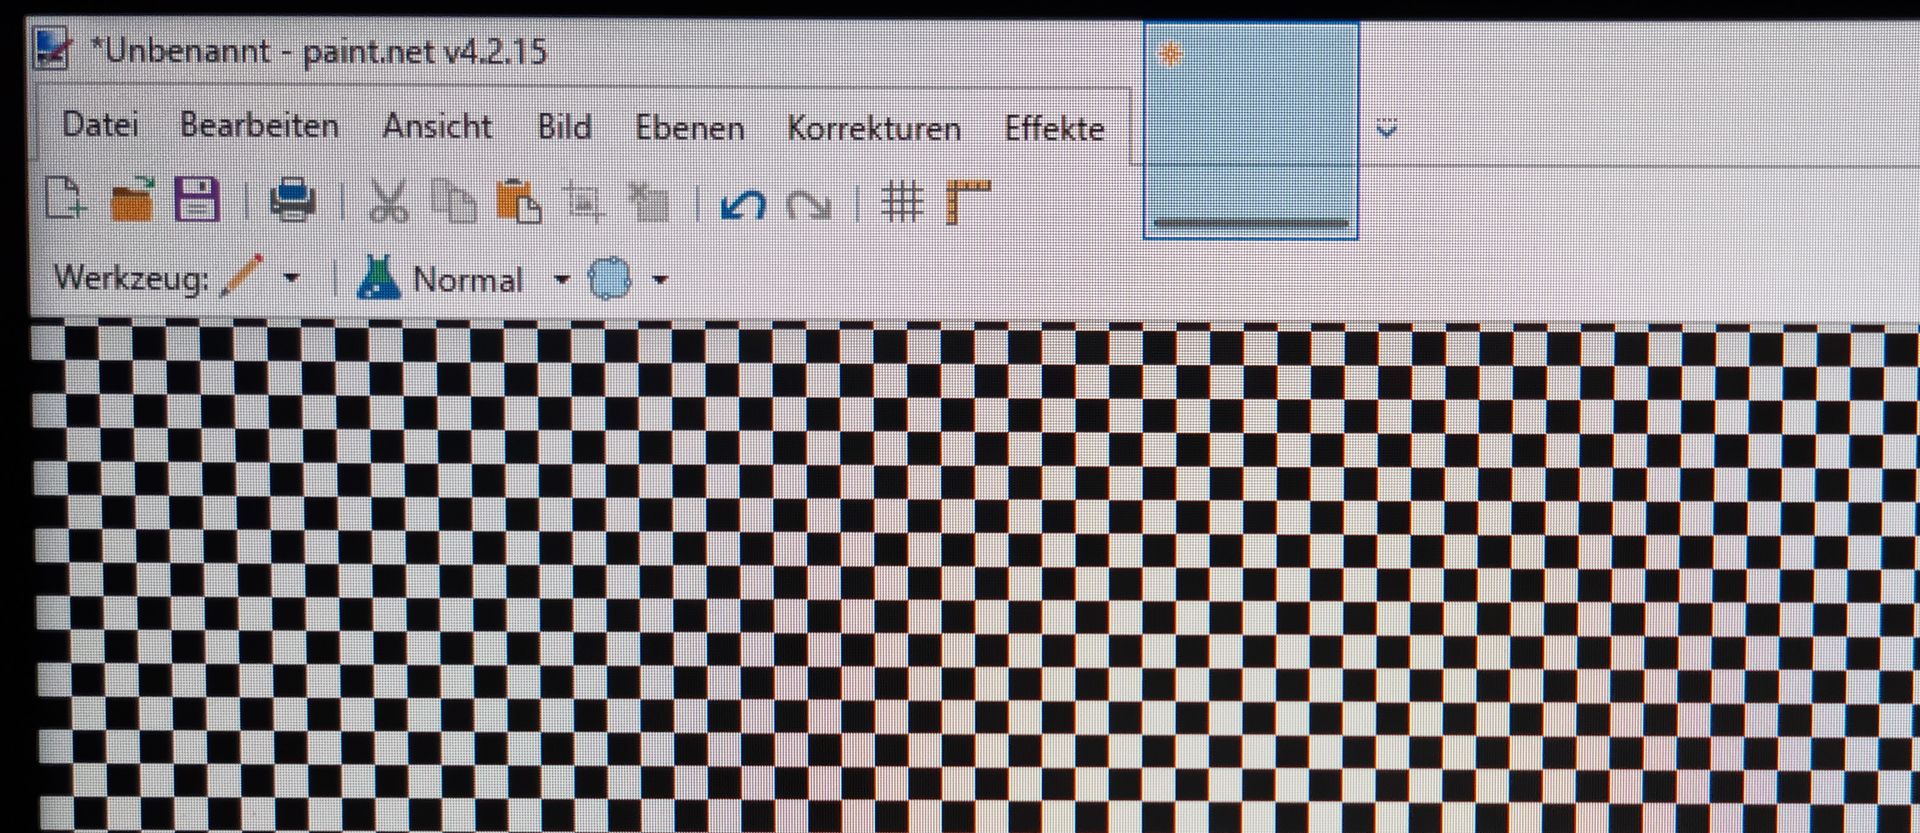
Task: Save the image using floppy disk icon
Action: [197, 199]
